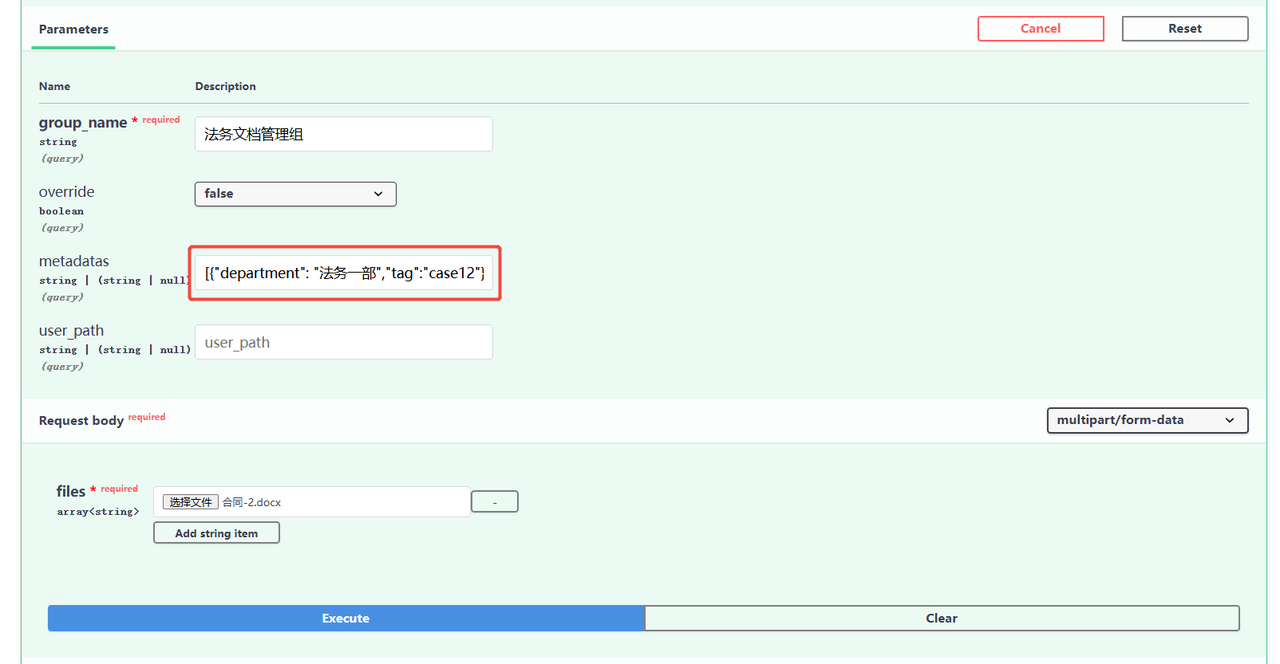
Task: Click the Execute button
Action: pos(346,618)
